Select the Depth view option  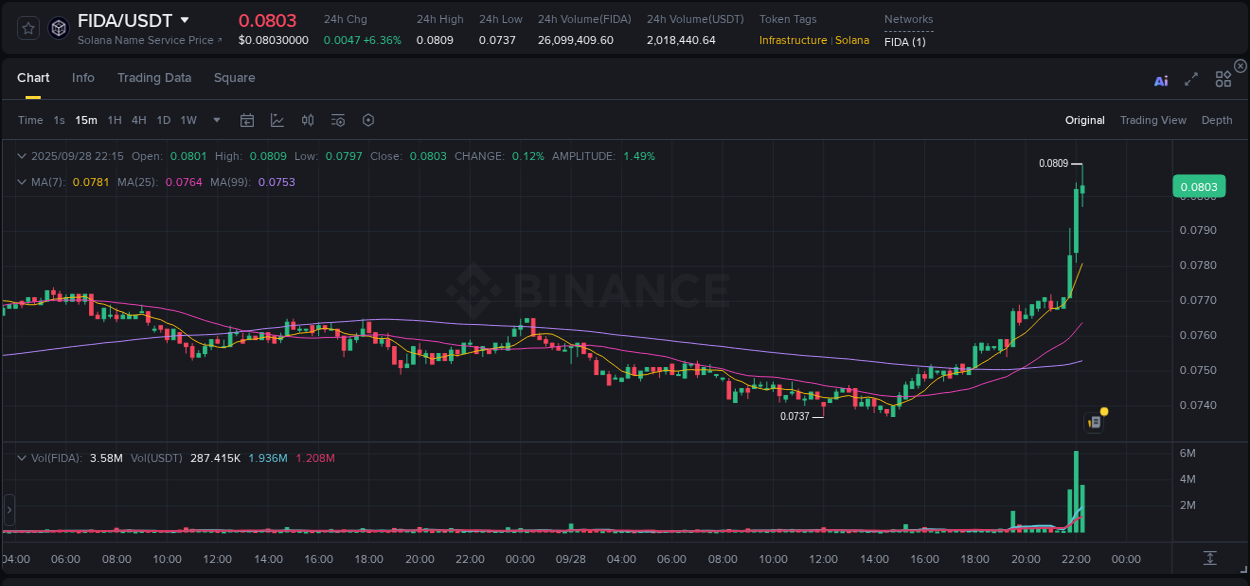(x=1217, y=120)
